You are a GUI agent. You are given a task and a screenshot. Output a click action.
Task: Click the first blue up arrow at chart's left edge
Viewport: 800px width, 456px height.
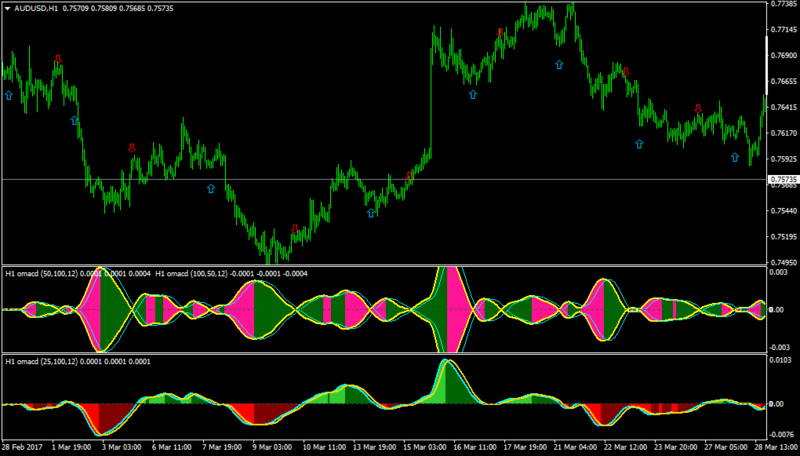click(x=9, y=95)
